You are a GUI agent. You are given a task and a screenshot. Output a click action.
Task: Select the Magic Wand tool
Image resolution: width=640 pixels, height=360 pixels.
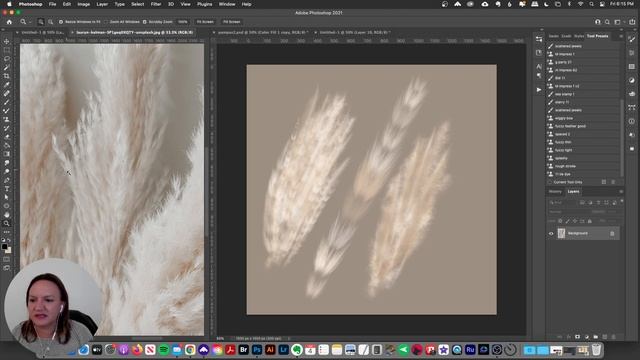coord(7,67)
